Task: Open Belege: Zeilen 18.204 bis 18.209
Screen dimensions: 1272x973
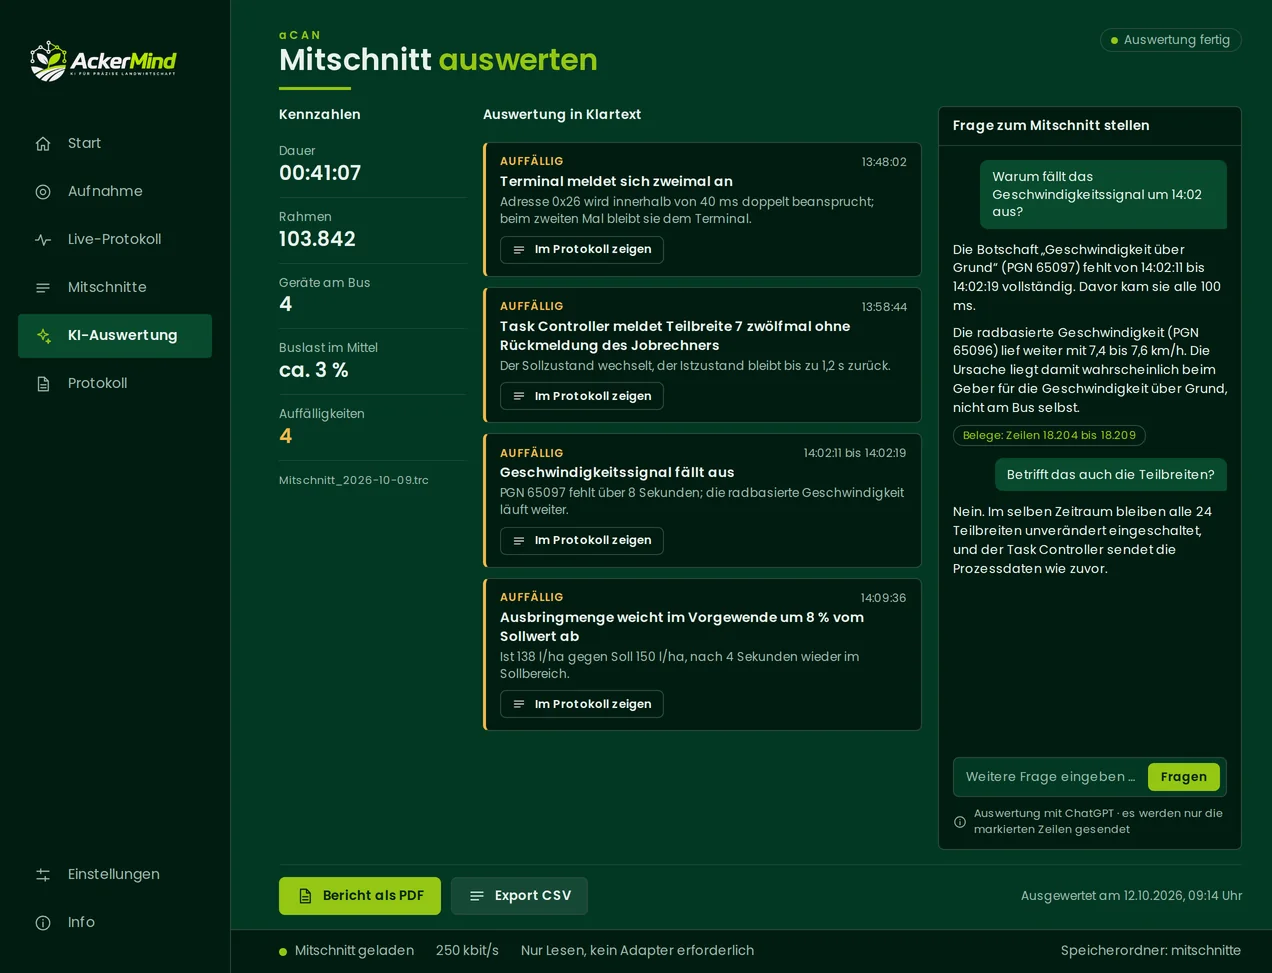Action: 1049,435
